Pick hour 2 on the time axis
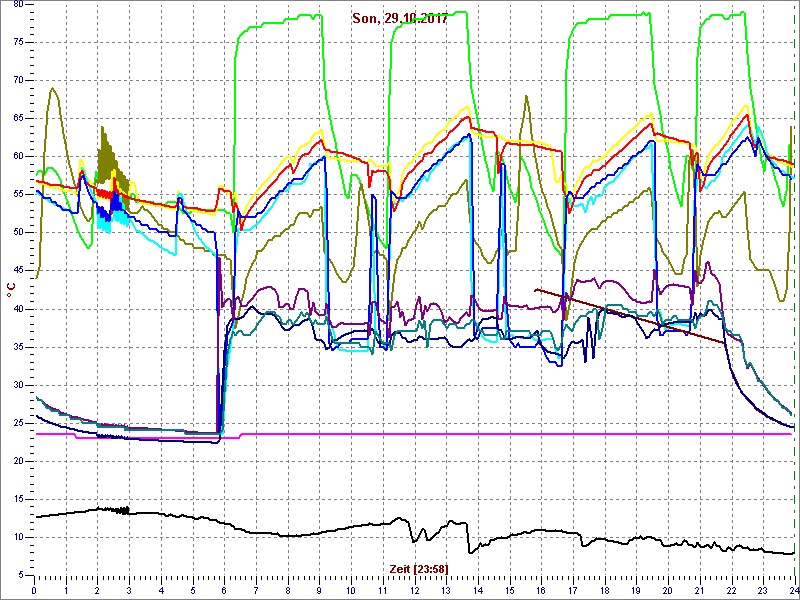 97,591
